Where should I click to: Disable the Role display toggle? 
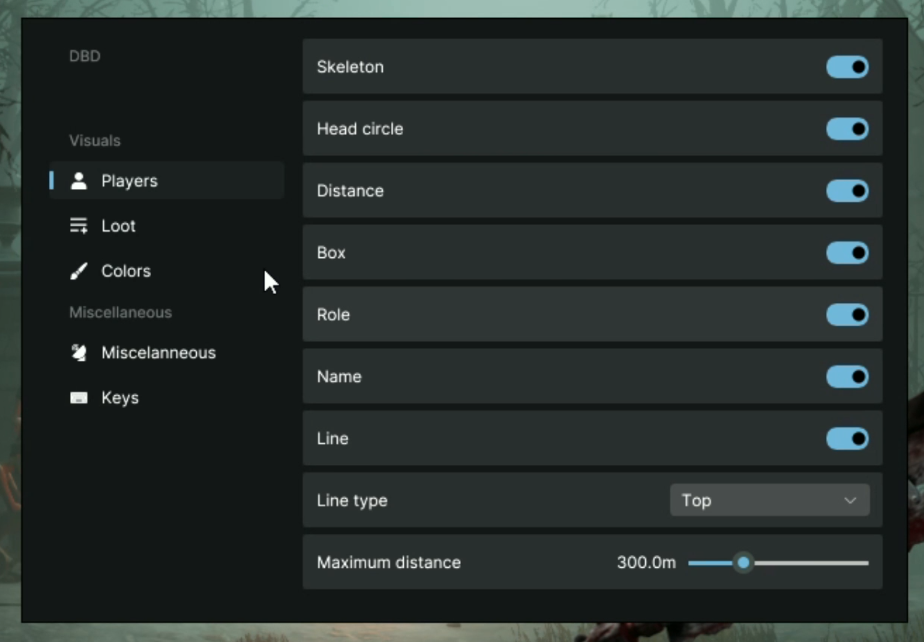tap(847, 315)
